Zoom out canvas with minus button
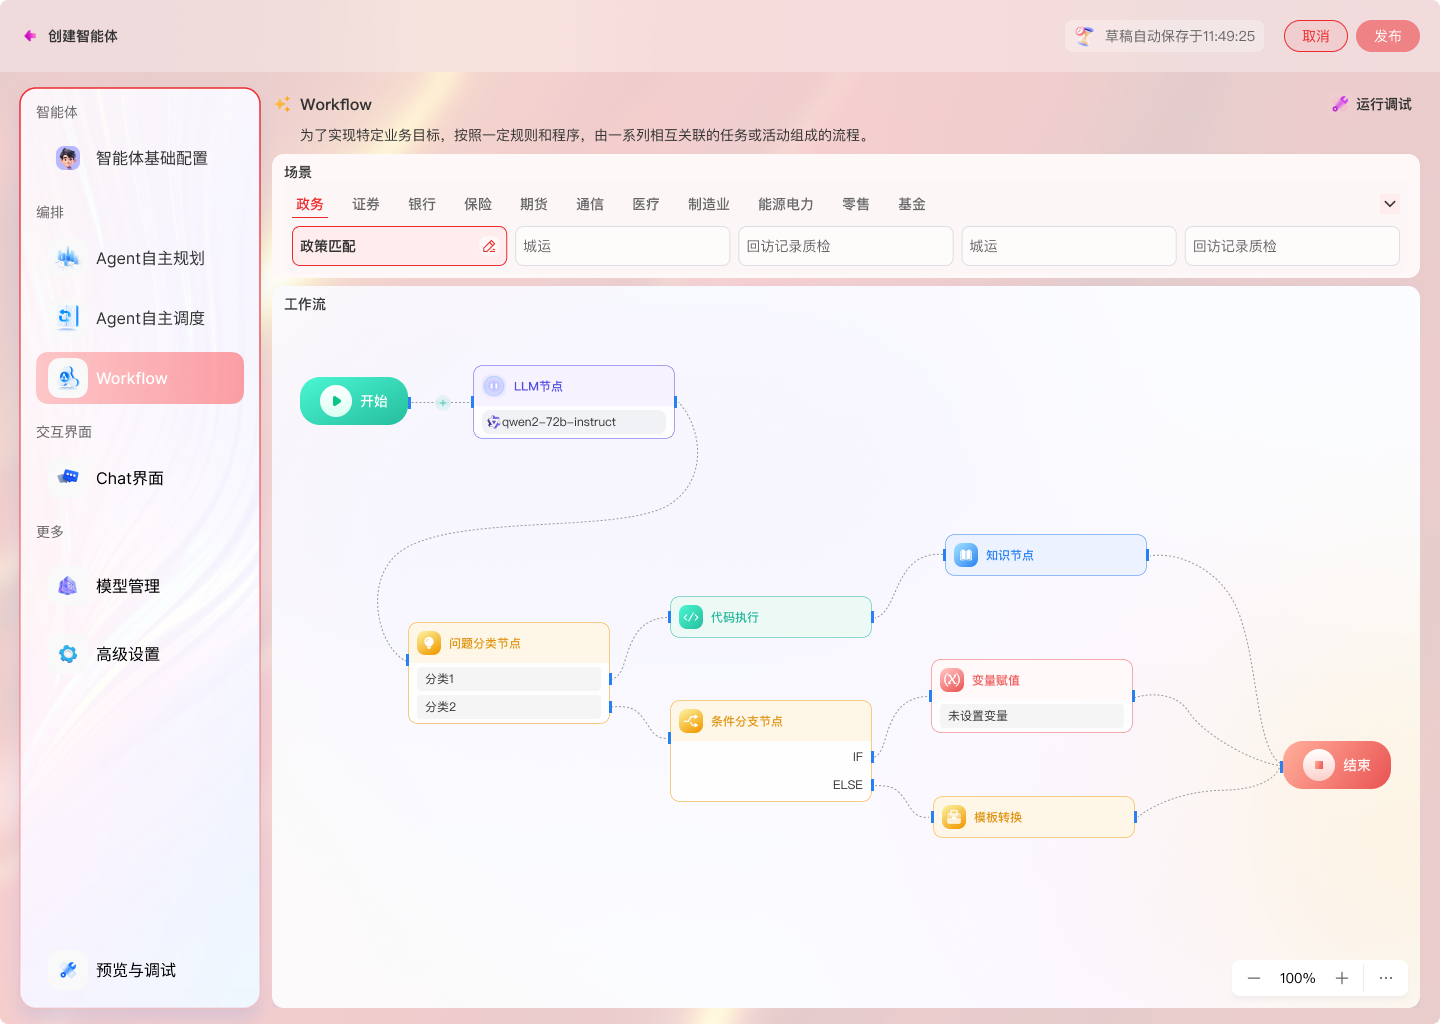 1253,978
